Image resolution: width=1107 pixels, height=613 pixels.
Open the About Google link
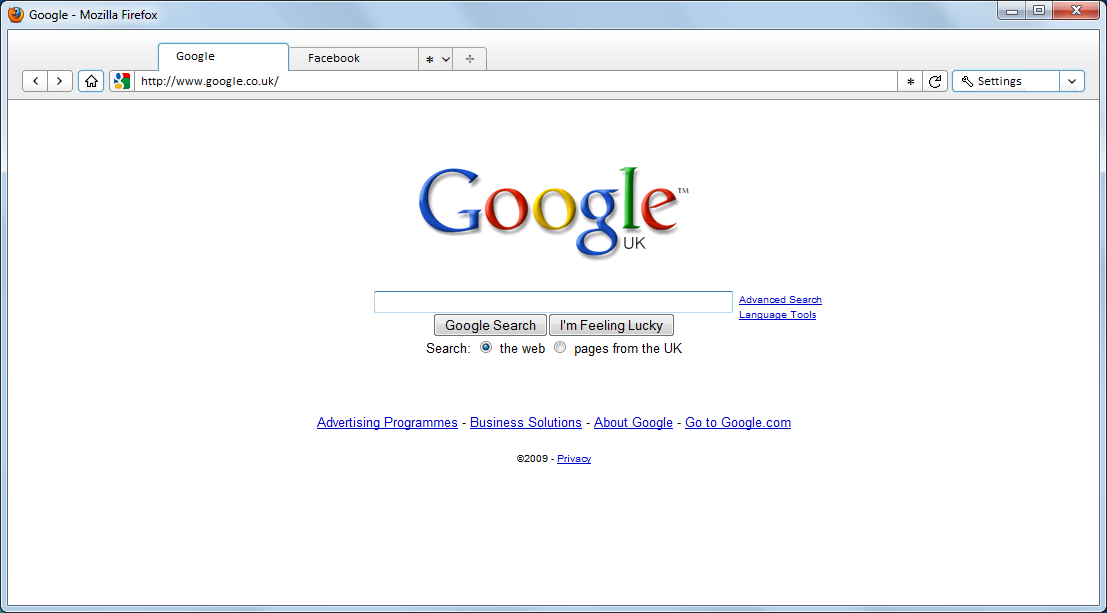633,422
